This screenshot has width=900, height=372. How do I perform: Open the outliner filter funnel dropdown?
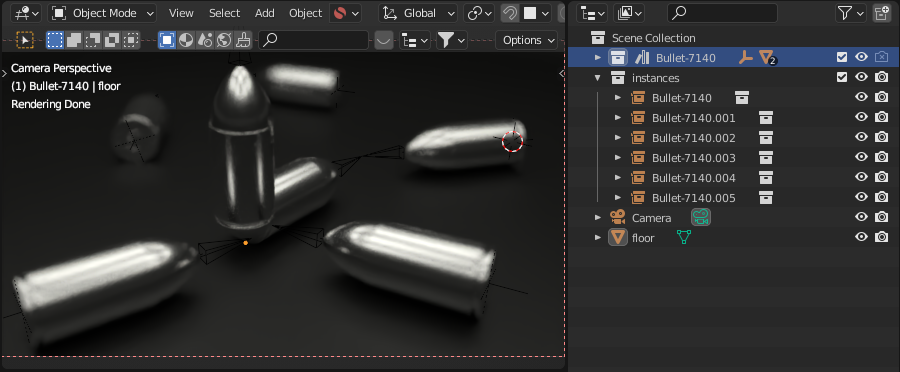(x=851, y=13)
